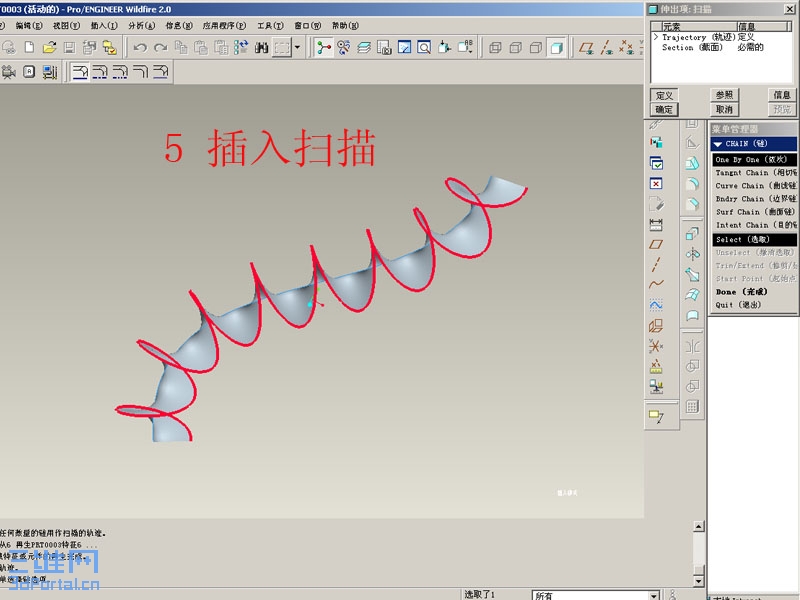The width and height of the screenshot is (800, 600).
Task: Click the new file icon
Action: click(x=29, y=47)
